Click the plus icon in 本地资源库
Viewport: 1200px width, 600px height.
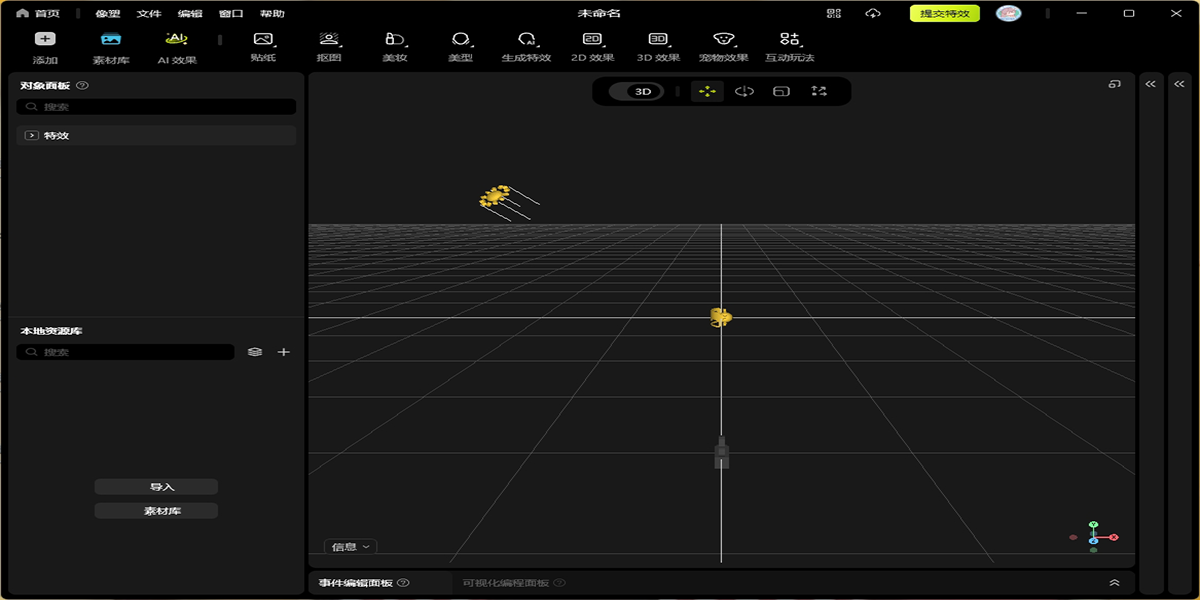click(x=284, y=352)
